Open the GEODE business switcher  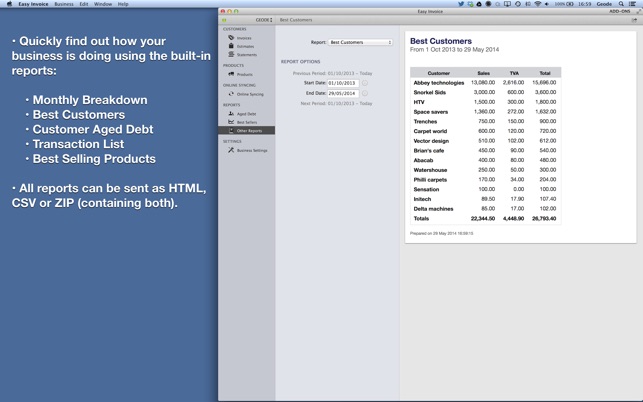[x=264, y=20]
